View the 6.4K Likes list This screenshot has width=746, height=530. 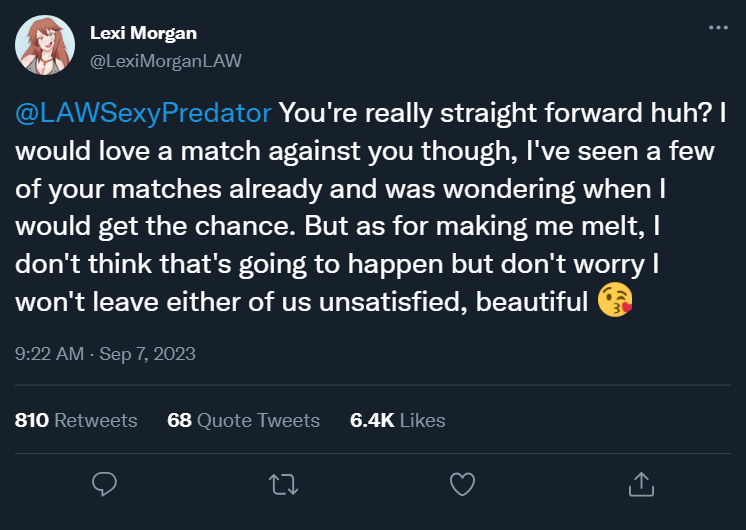pyautogui.click(x=397, y=420)
